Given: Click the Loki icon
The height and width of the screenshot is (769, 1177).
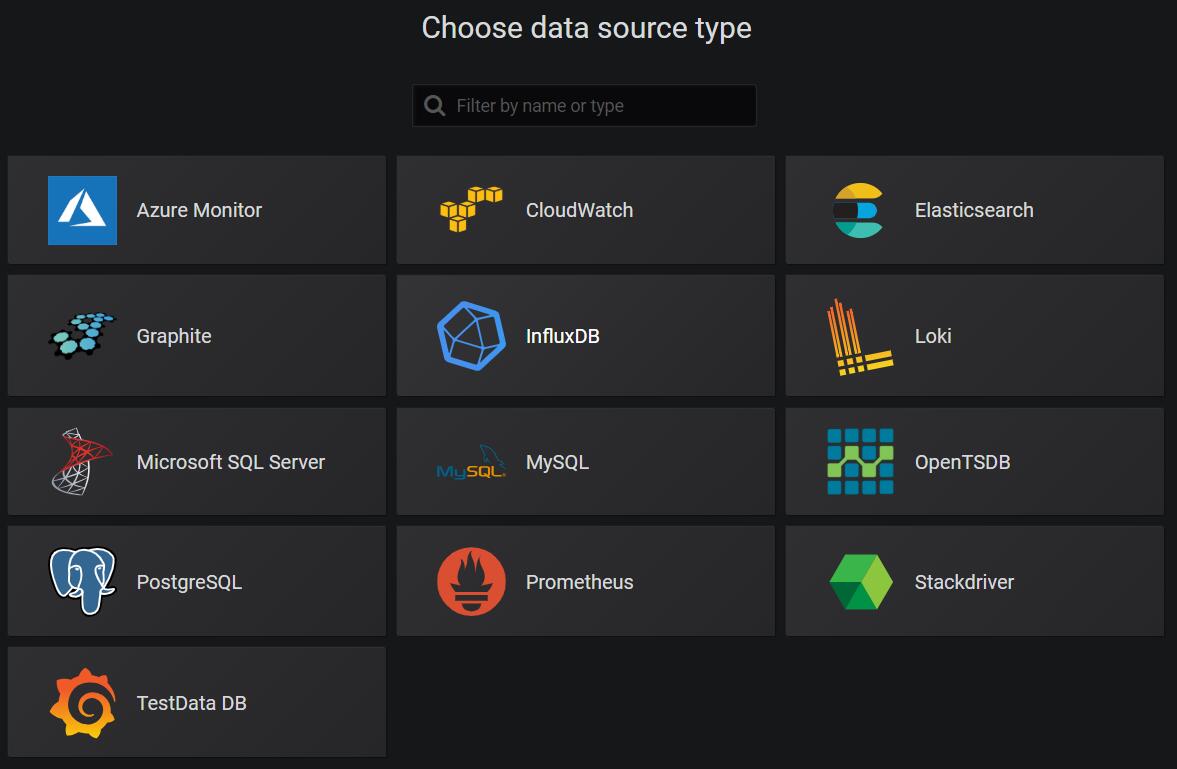Looking at the screenshot, I should coord(858,335).
